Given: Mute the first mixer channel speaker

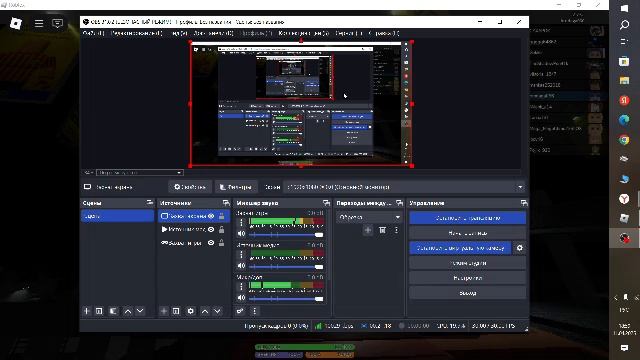Looking at the screenshot, I should 241,234.
